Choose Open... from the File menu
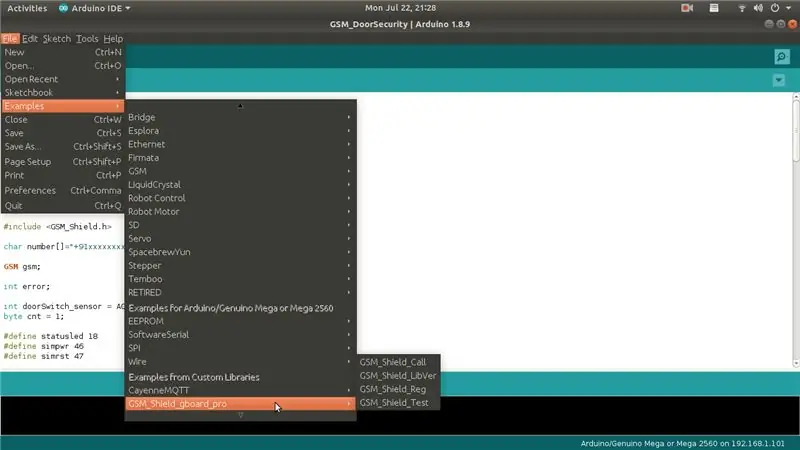The width and height of the screenshot is (800, 450). 63,66
